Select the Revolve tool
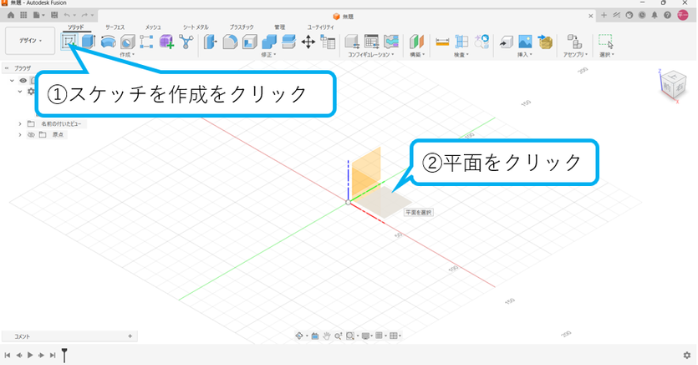Viewport: 698px width, 365px height. coord(108,42)
